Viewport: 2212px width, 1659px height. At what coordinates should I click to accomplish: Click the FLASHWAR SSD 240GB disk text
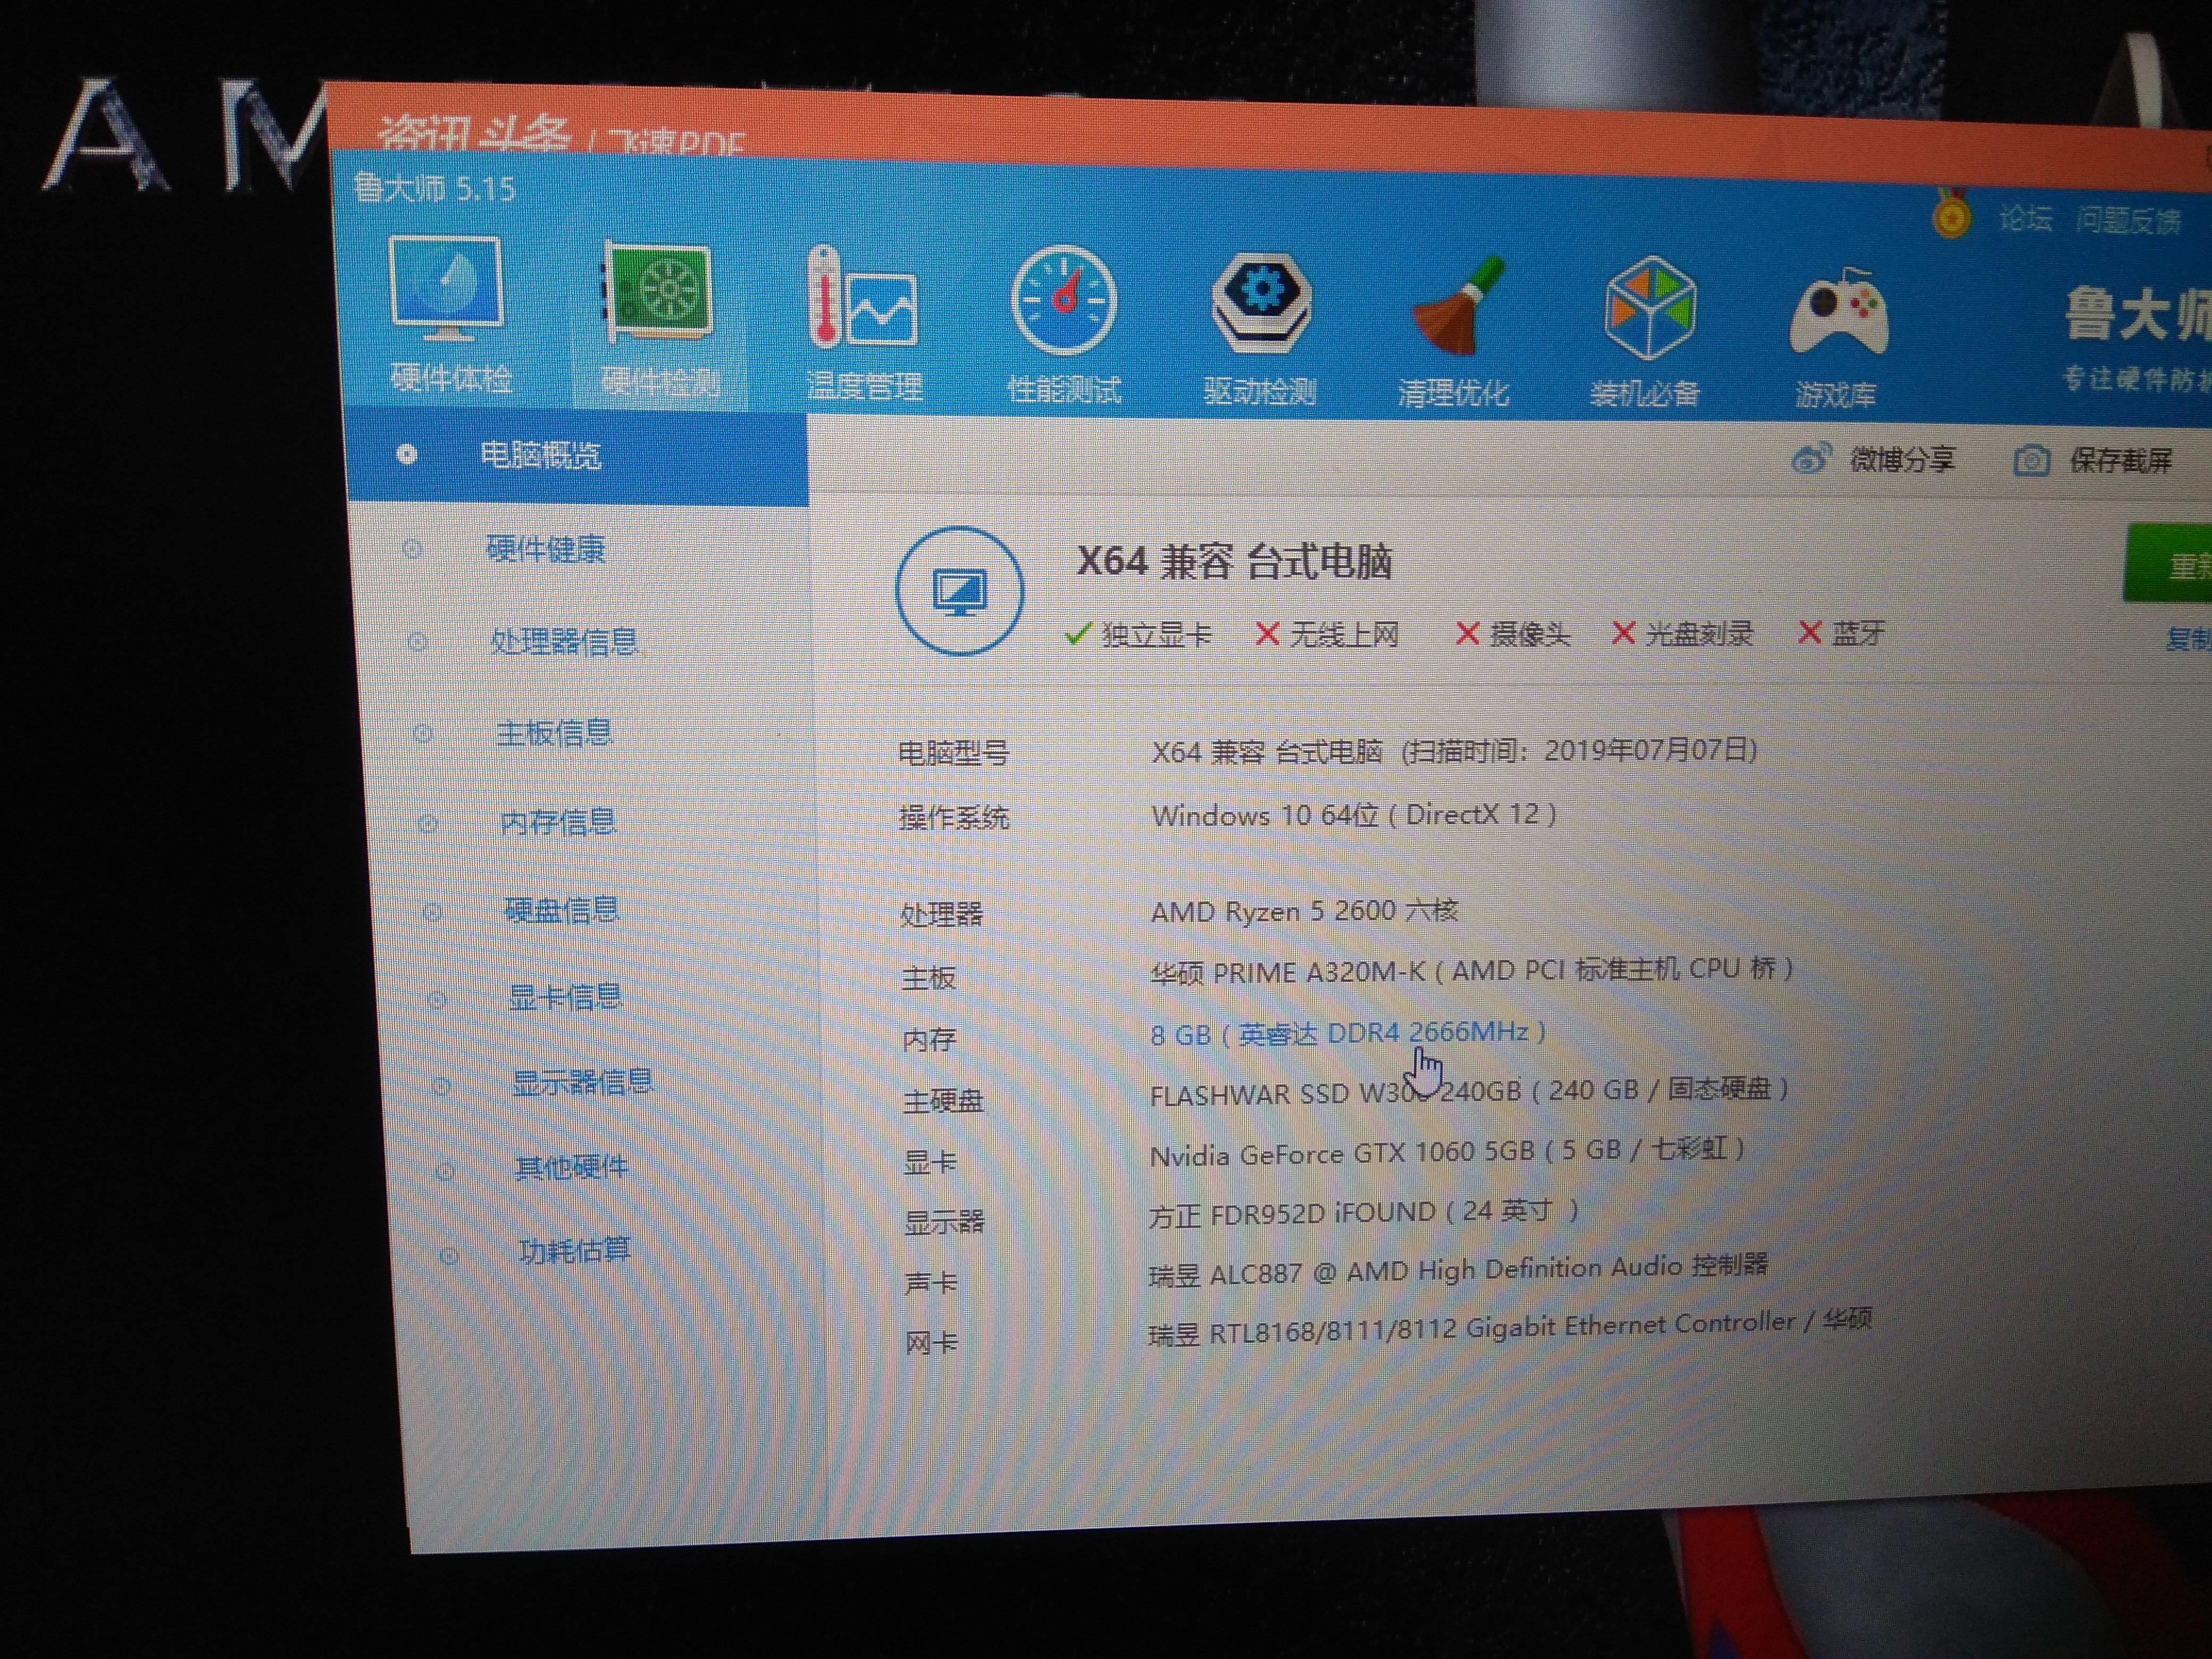(x=1469, y=1091)
